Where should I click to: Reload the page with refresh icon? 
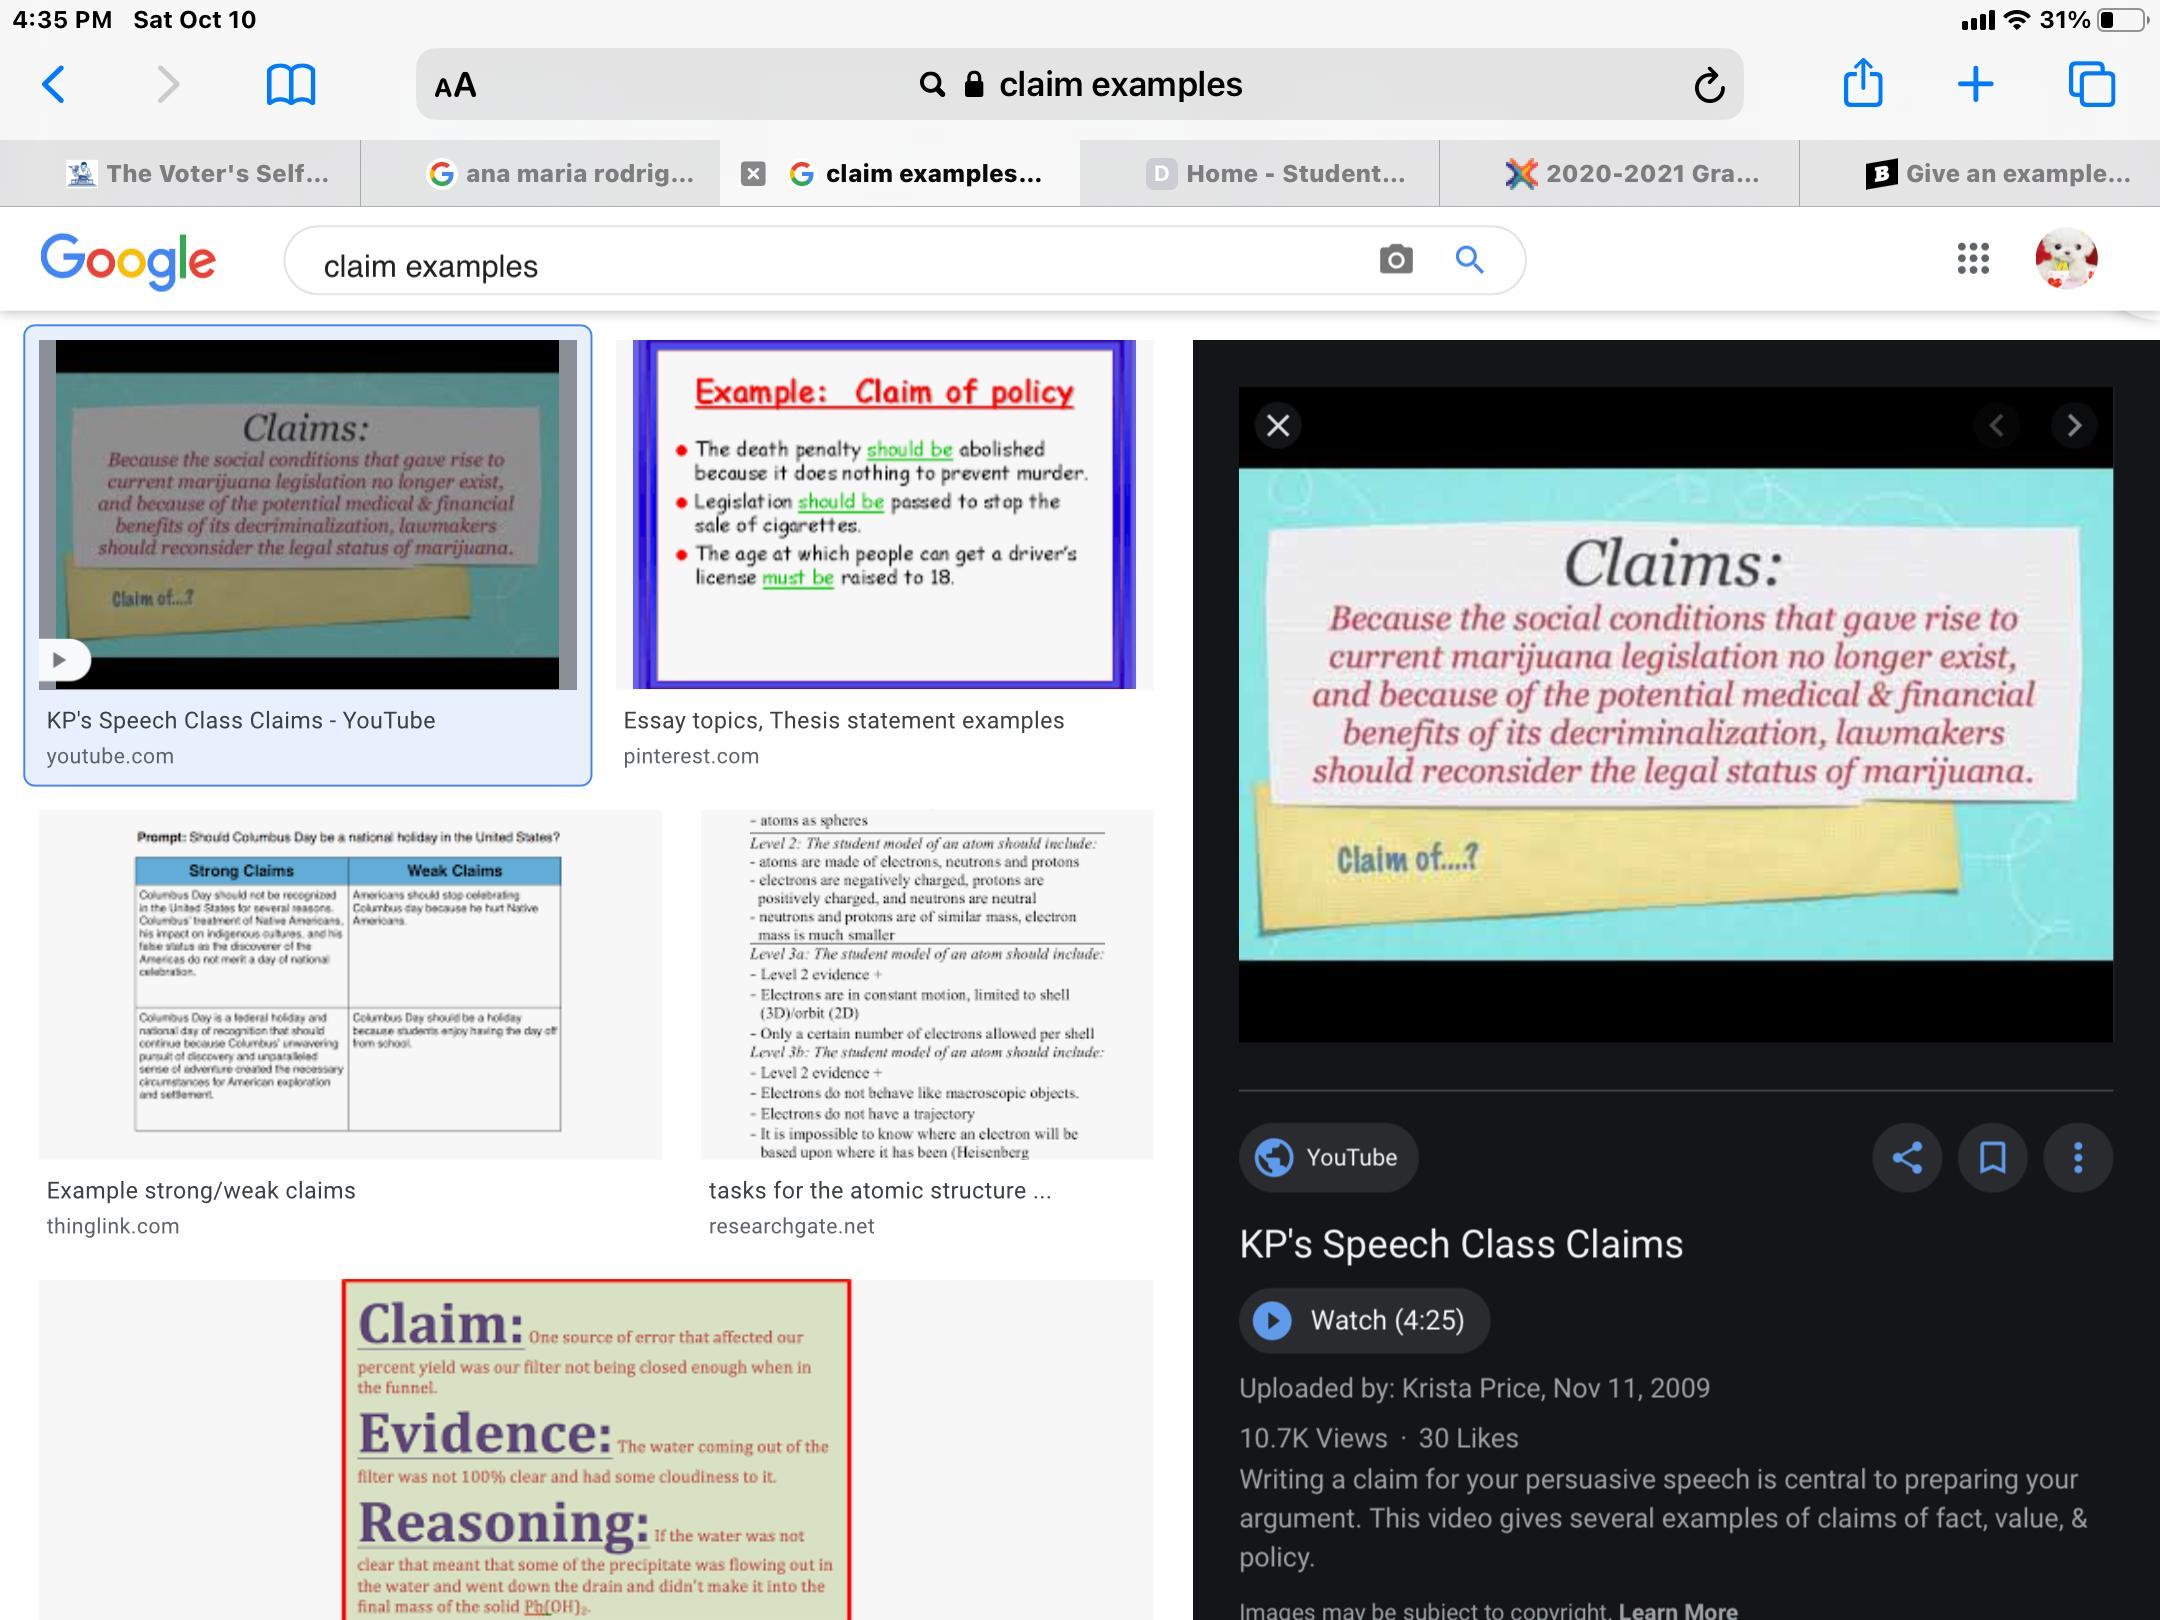[1709, 86]
